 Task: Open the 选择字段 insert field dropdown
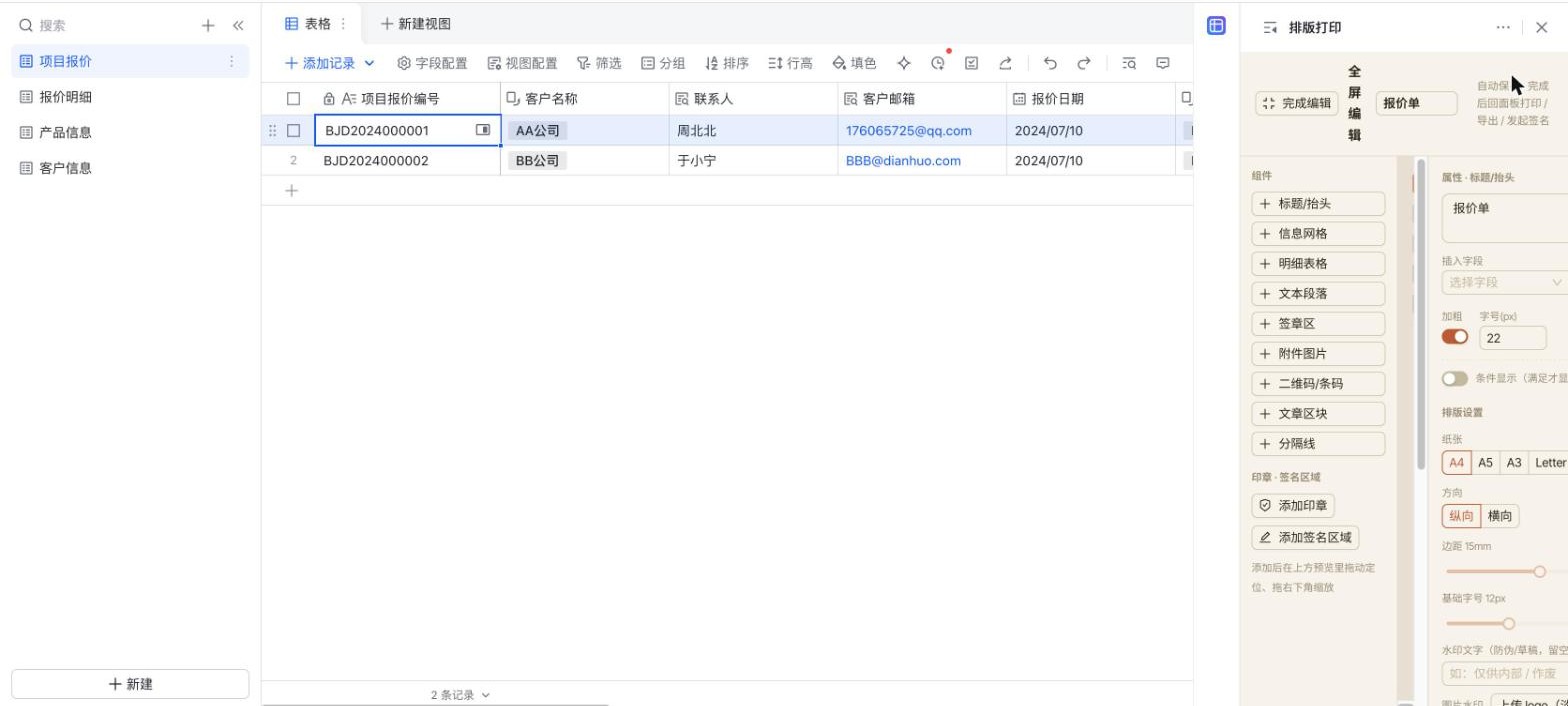pyautogui.click(x=1504, y=283)
